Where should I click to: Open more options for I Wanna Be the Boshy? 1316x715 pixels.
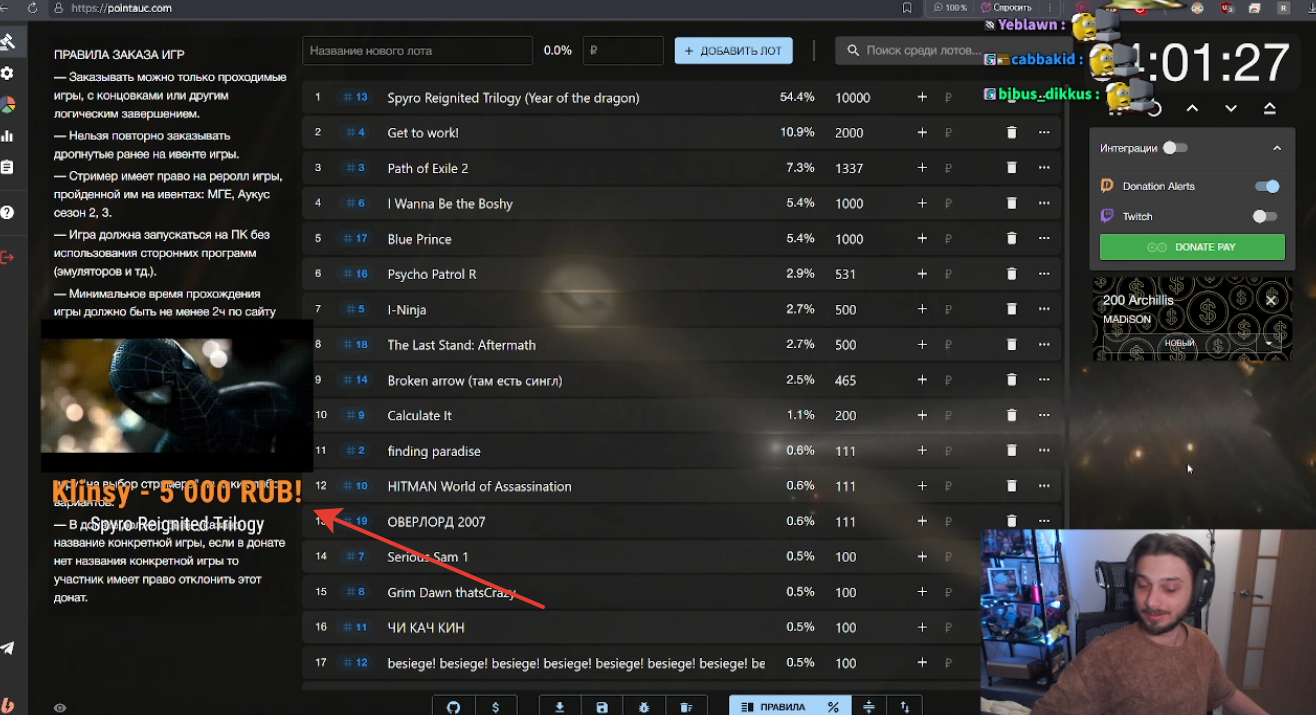1044,203
